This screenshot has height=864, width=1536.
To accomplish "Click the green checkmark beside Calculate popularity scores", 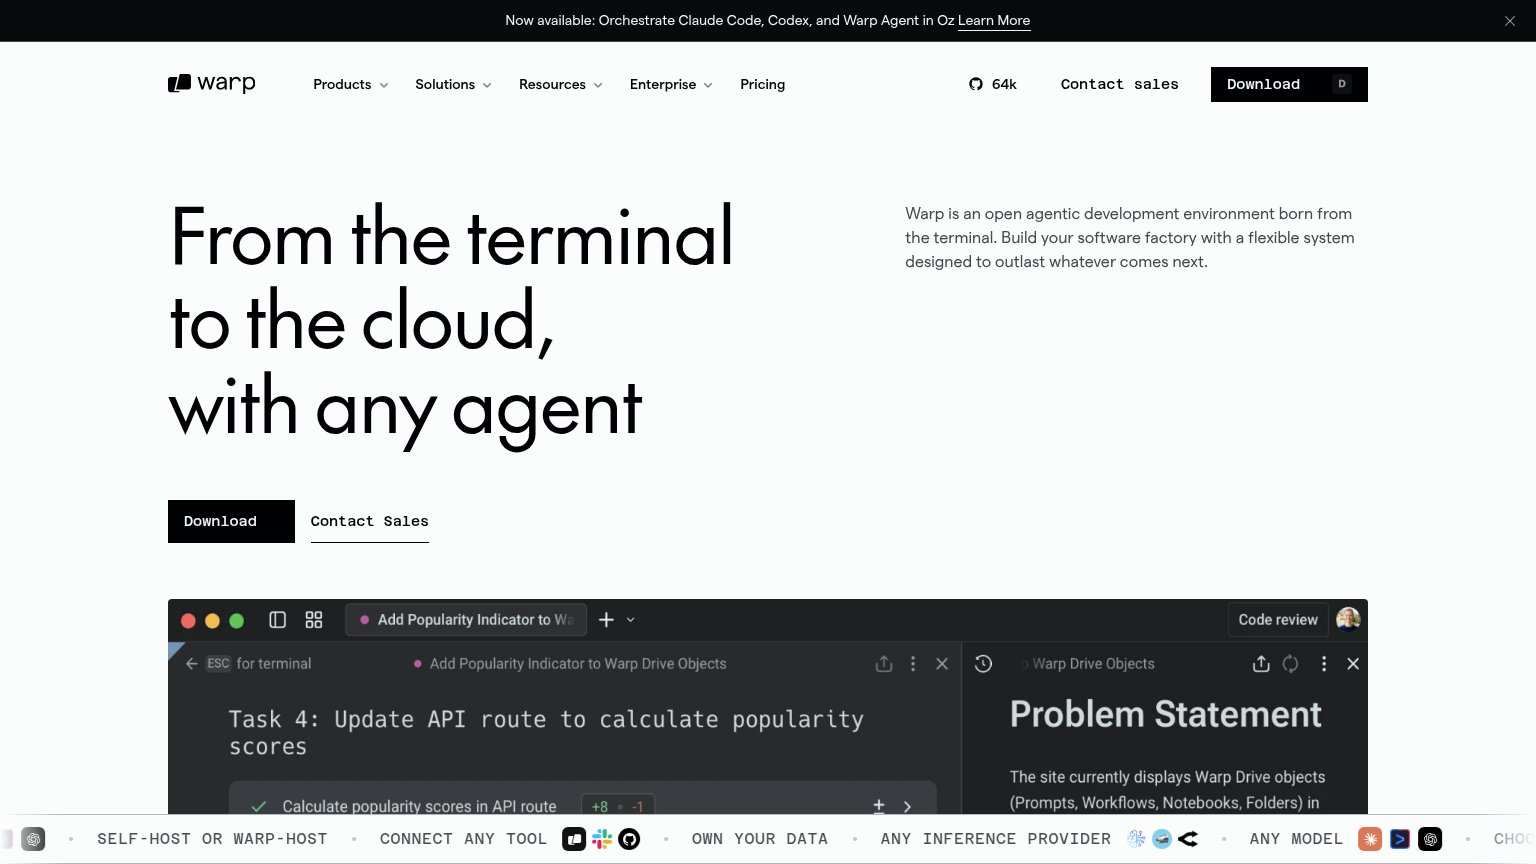I will pyautogui.click(x=259, y=806).
